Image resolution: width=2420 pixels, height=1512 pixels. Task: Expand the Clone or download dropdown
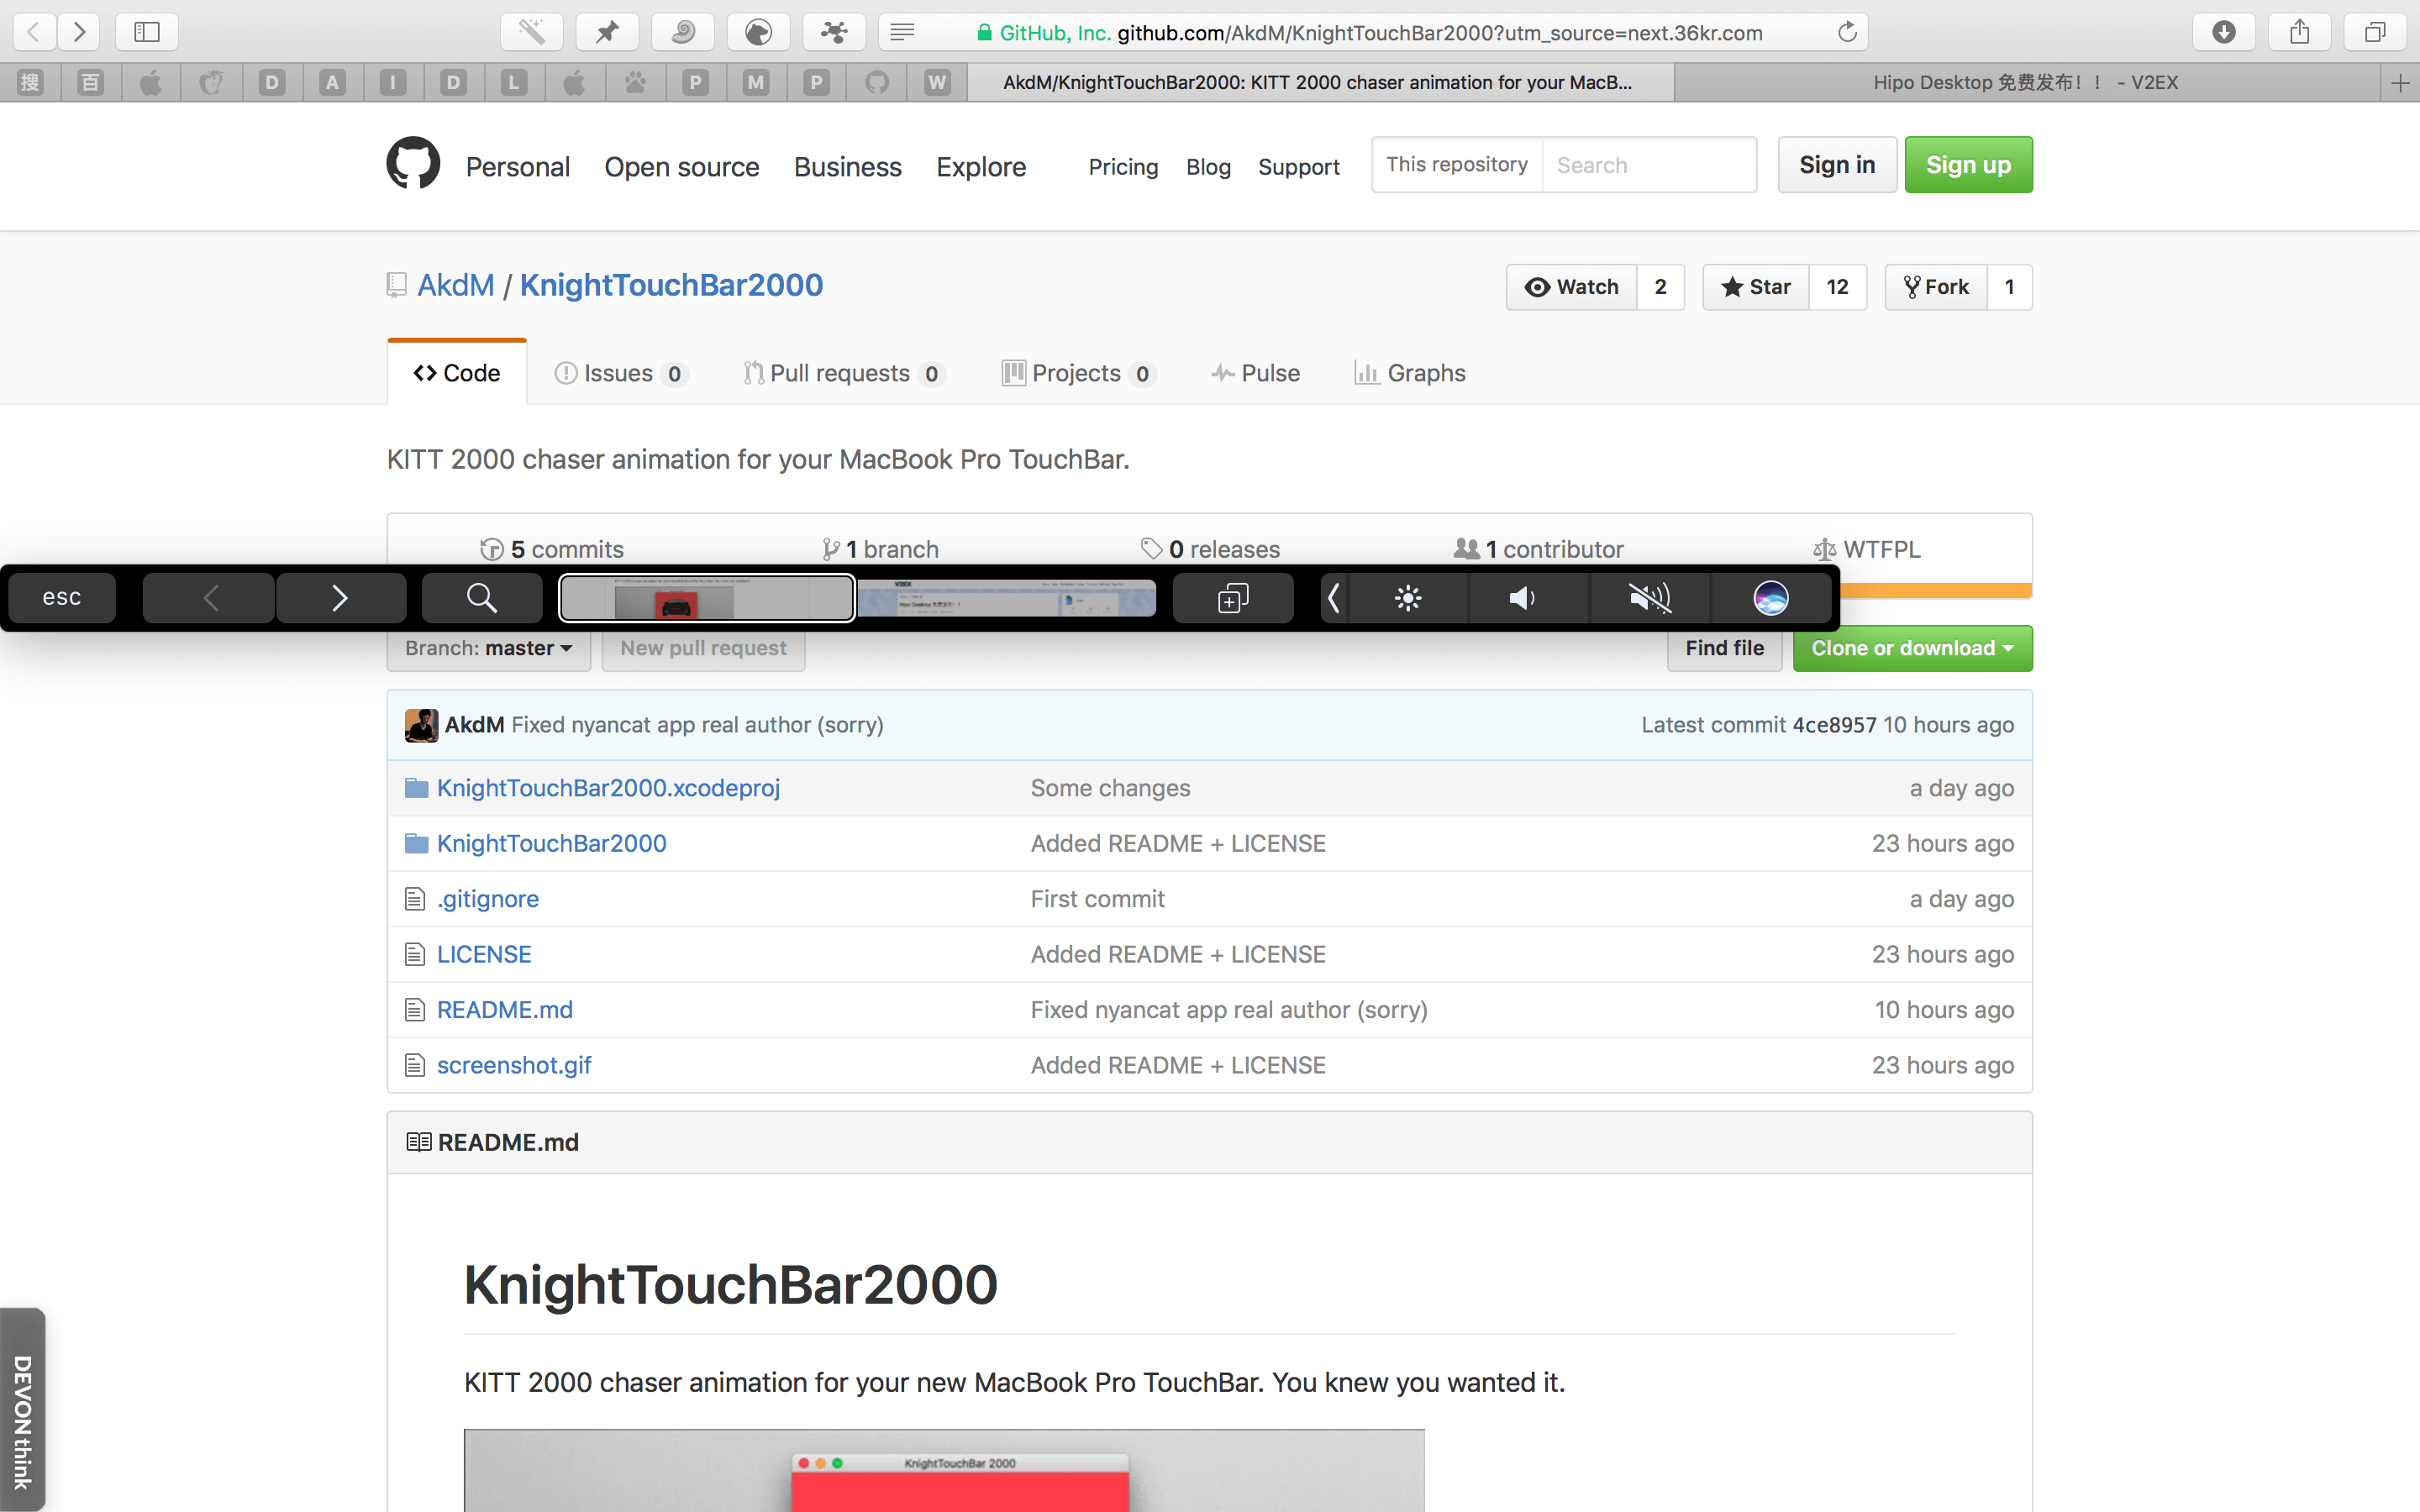1912,648
